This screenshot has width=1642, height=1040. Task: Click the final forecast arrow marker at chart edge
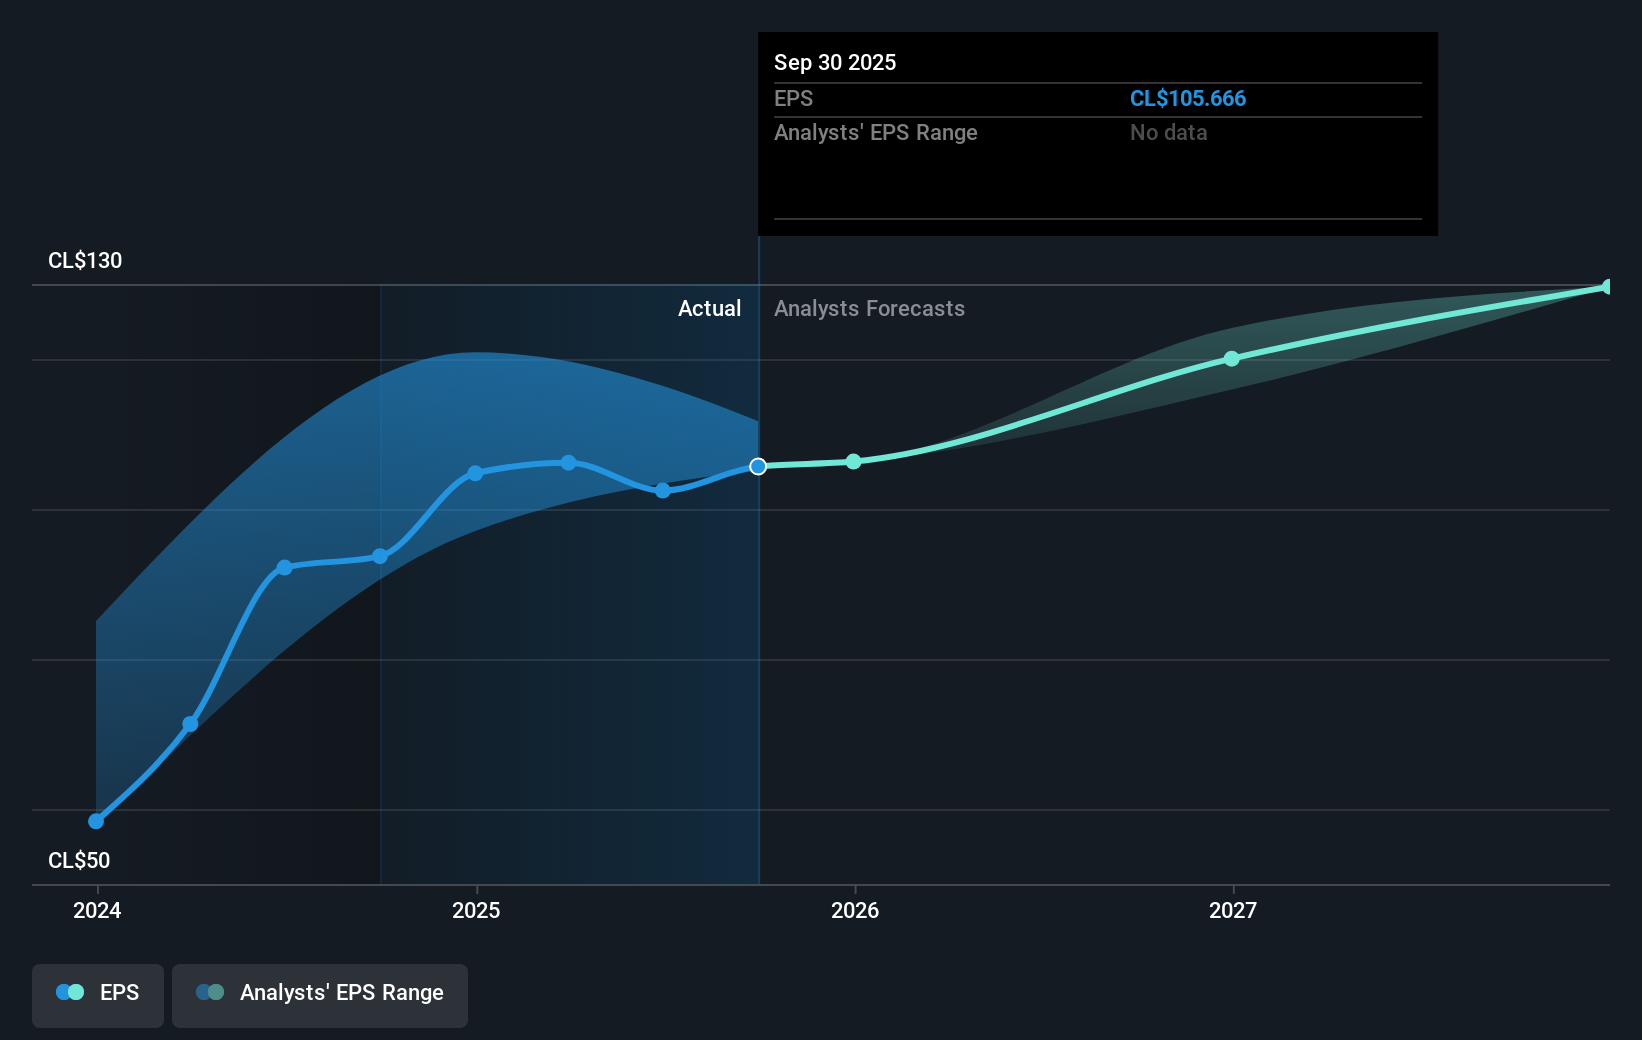point(1606,286)
